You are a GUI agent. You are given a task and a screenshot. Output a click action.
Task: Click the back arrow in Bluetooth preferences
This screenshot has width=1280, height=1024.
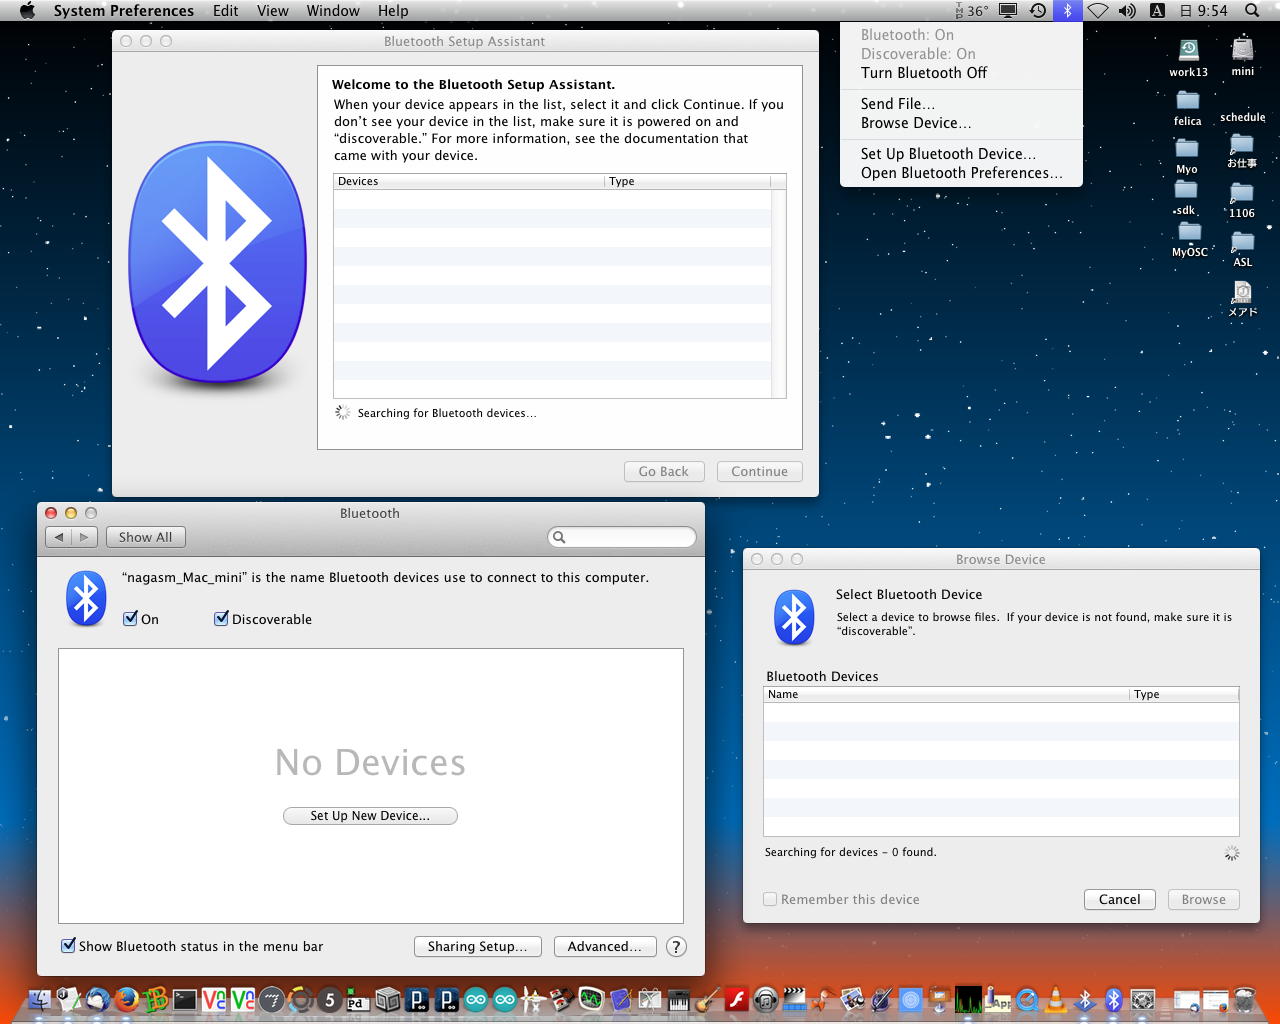(59, 537)
